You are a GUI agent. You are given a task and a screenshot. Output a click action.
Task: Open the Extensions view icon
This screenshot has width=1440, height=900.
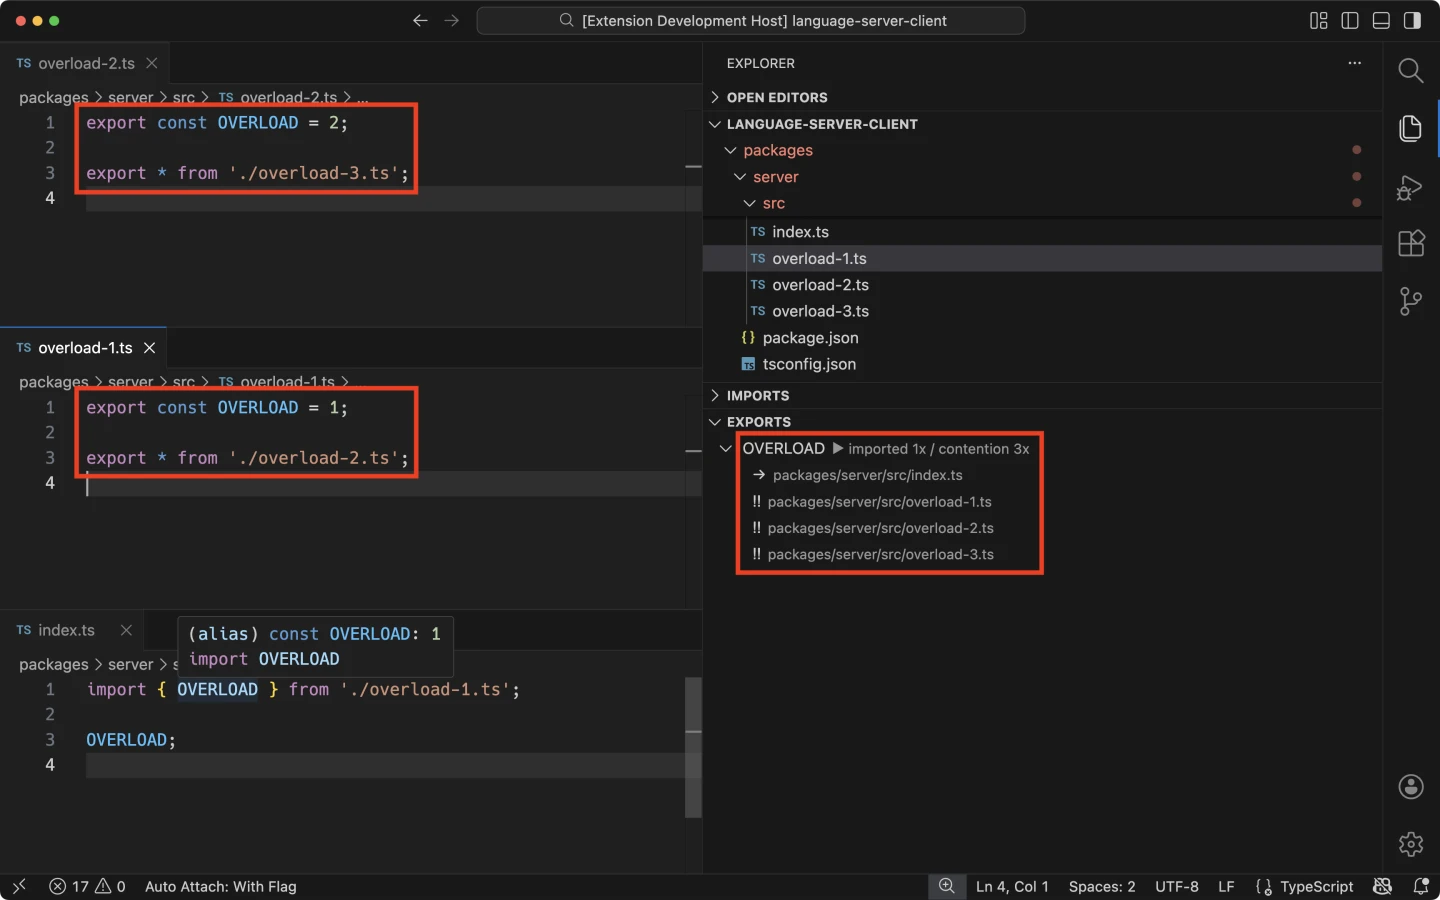(1410, 243)
